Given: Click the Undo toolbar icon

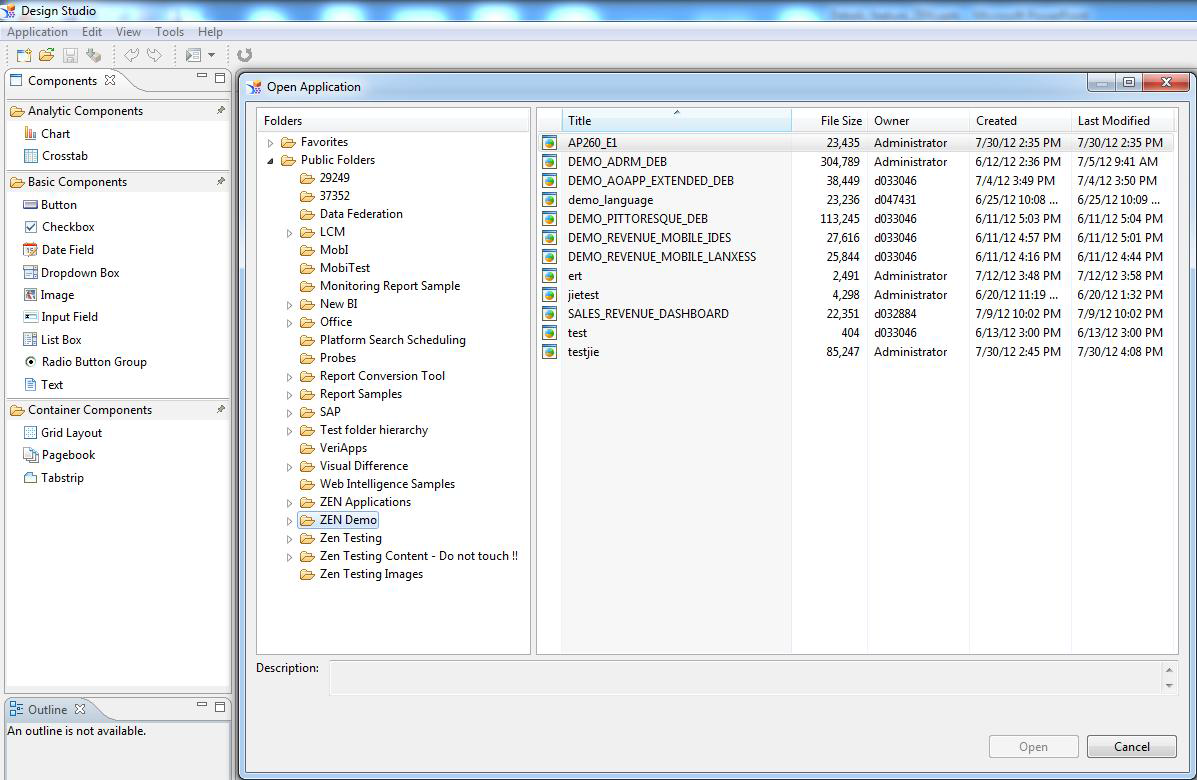Looking at the screenshot, I should [x=131, y=55].
